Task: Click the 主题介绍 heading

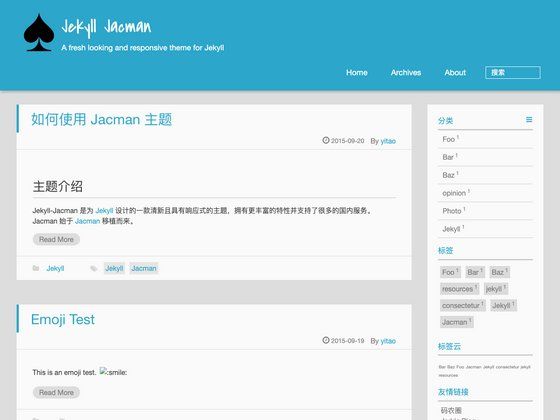Action: [x=58, y=186]
